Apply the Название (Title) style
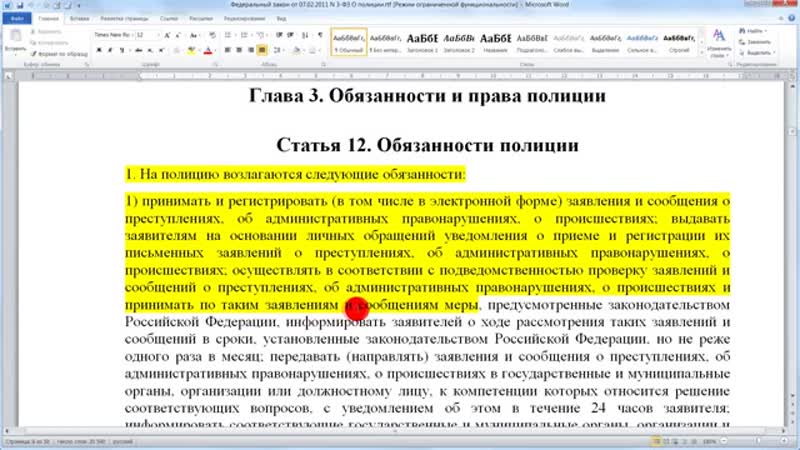 pyautogui.click(x=495, y=42)
